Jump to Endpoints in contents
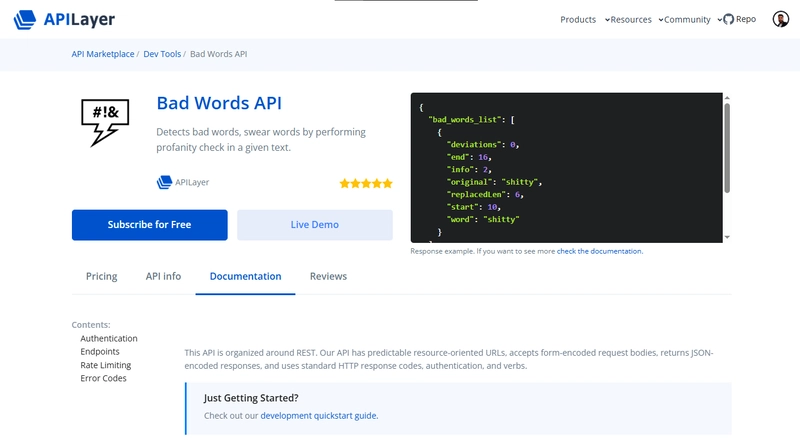 (x=99, y=352)
